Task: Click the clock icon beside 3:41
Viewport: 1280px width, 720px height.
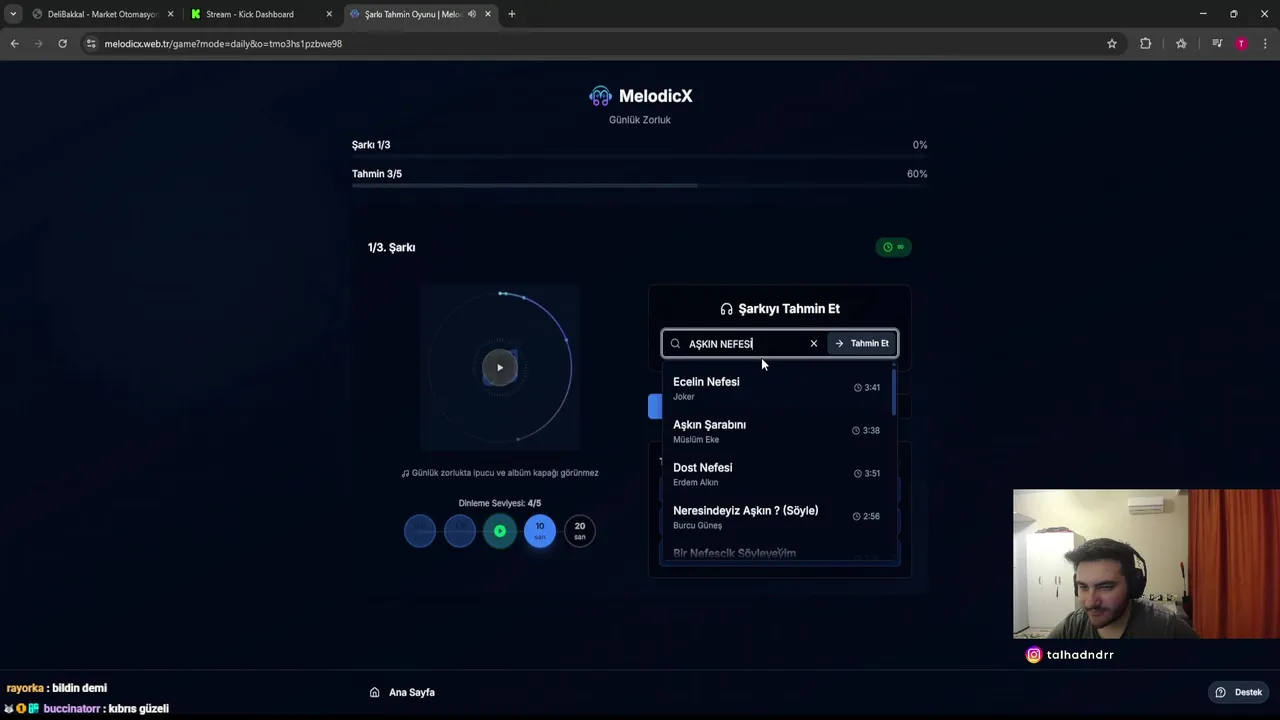Action: 857,388
